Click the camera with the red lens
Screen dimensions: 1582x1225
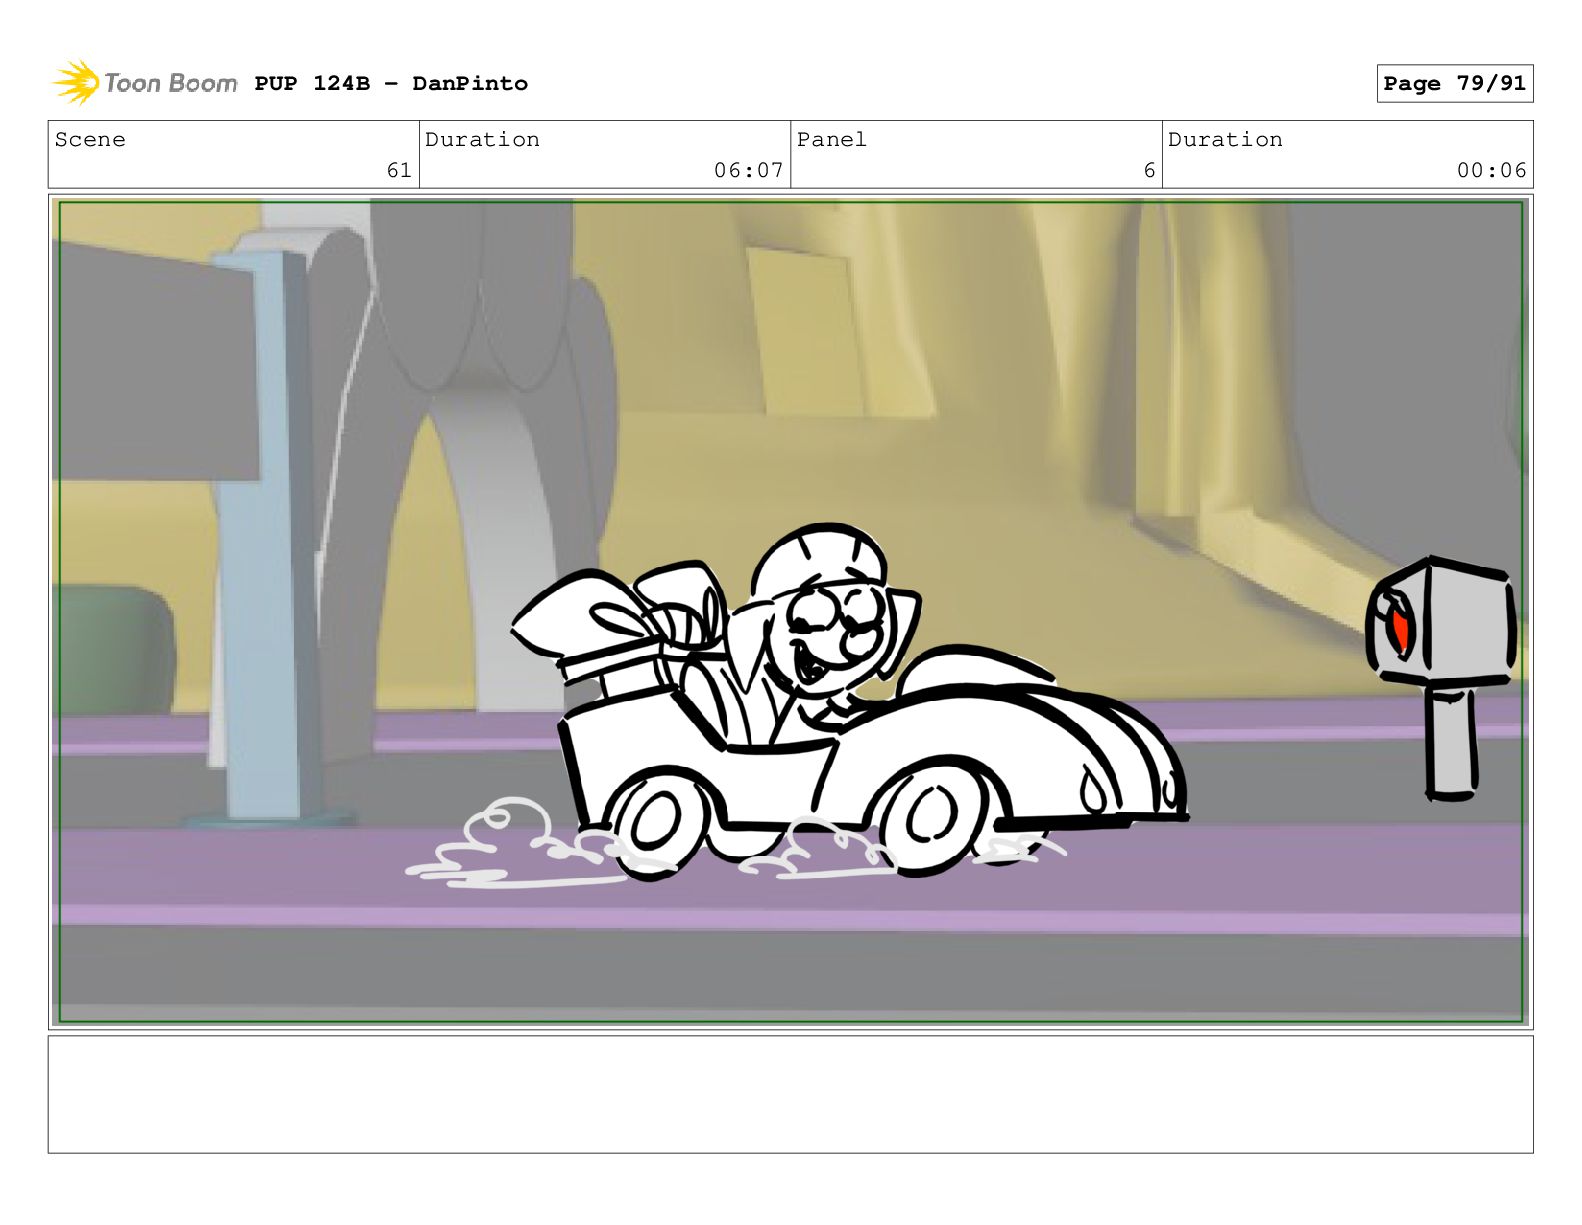(x=1441, y=677)
